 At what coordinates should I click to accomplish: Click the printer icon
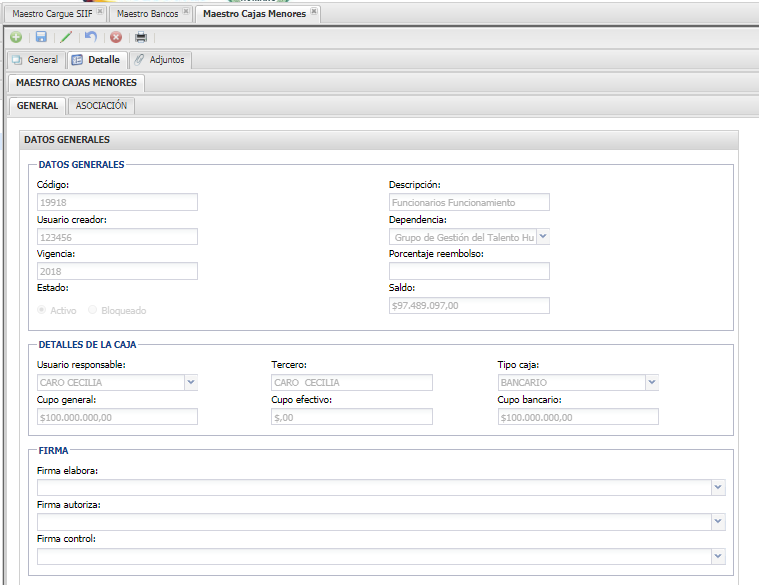click(x=141, y=37)
